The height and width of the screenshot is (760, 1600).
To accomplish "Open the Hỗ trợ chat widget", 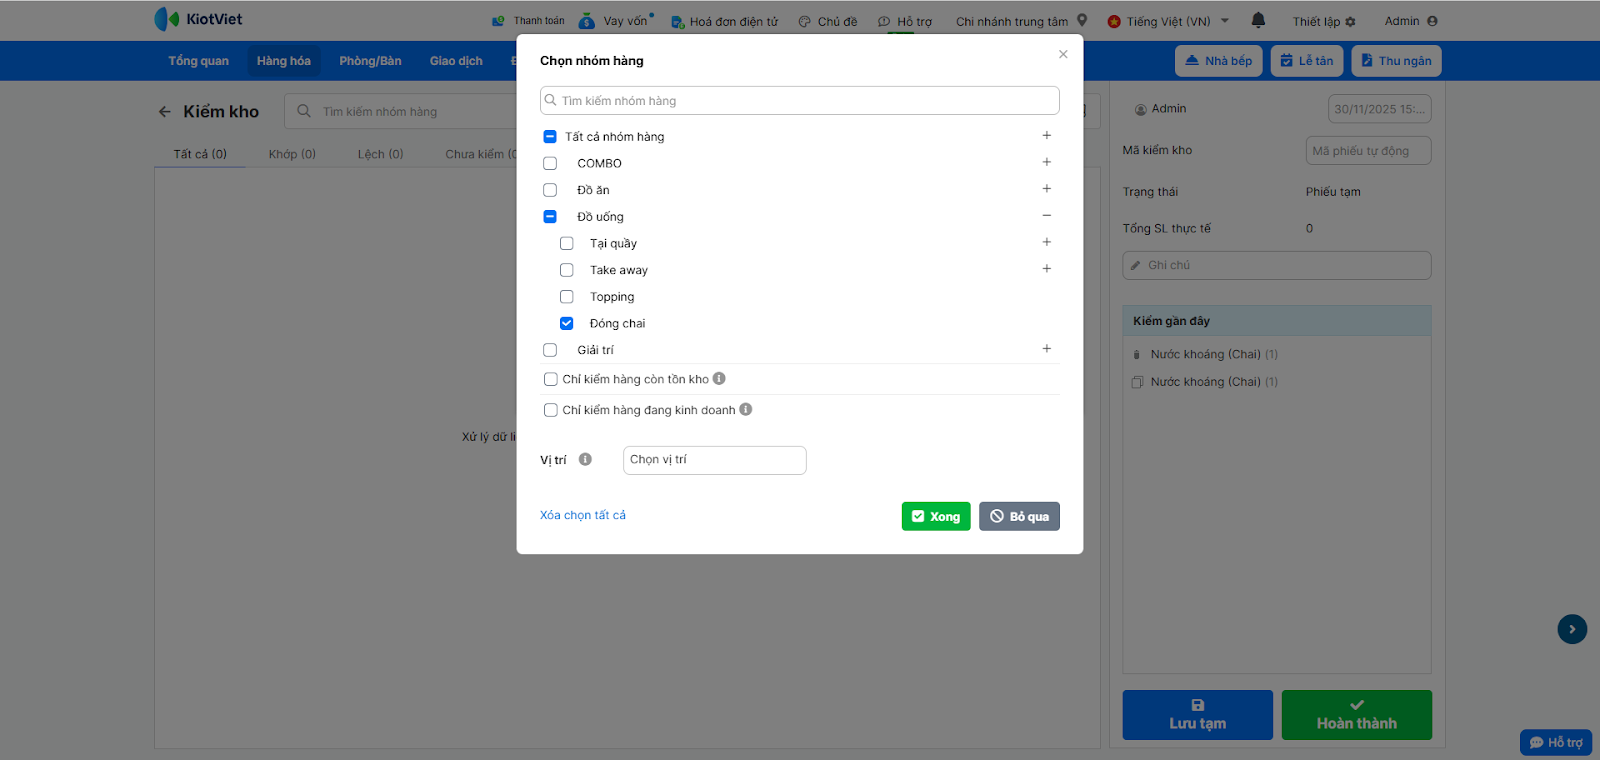I will click(1556, 742).
